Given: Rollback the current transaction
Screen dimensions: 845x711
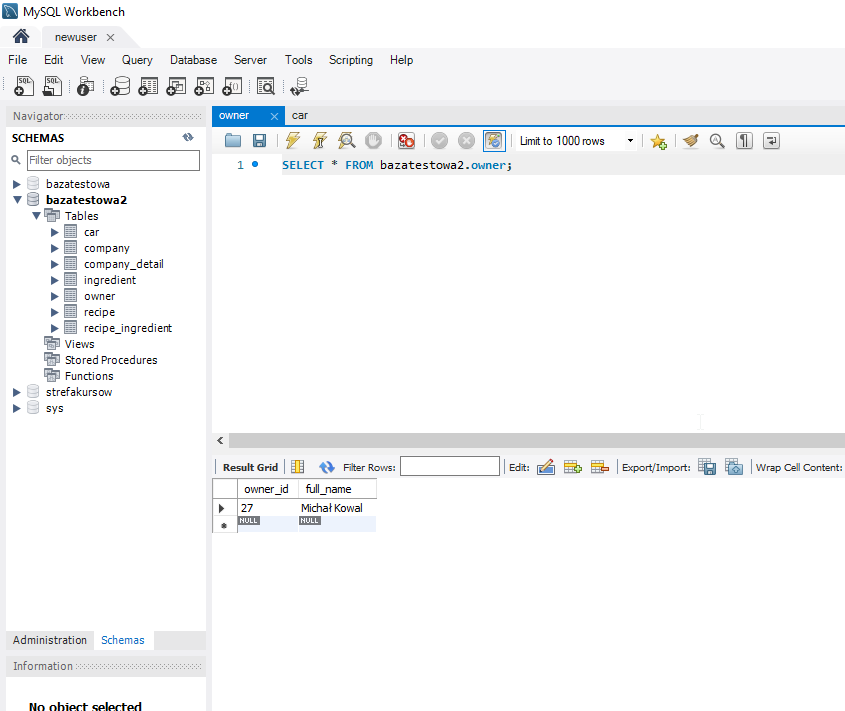Looking at the screenshot, I should (466, 141).
